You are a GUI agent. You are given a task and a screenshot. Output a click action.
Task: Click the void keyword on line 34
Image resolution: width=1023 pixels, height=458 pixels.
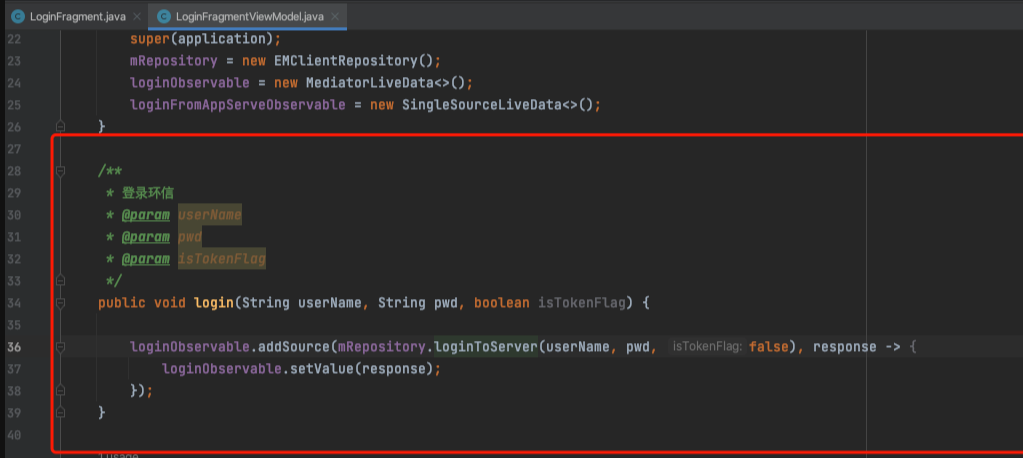coord(170,303)
